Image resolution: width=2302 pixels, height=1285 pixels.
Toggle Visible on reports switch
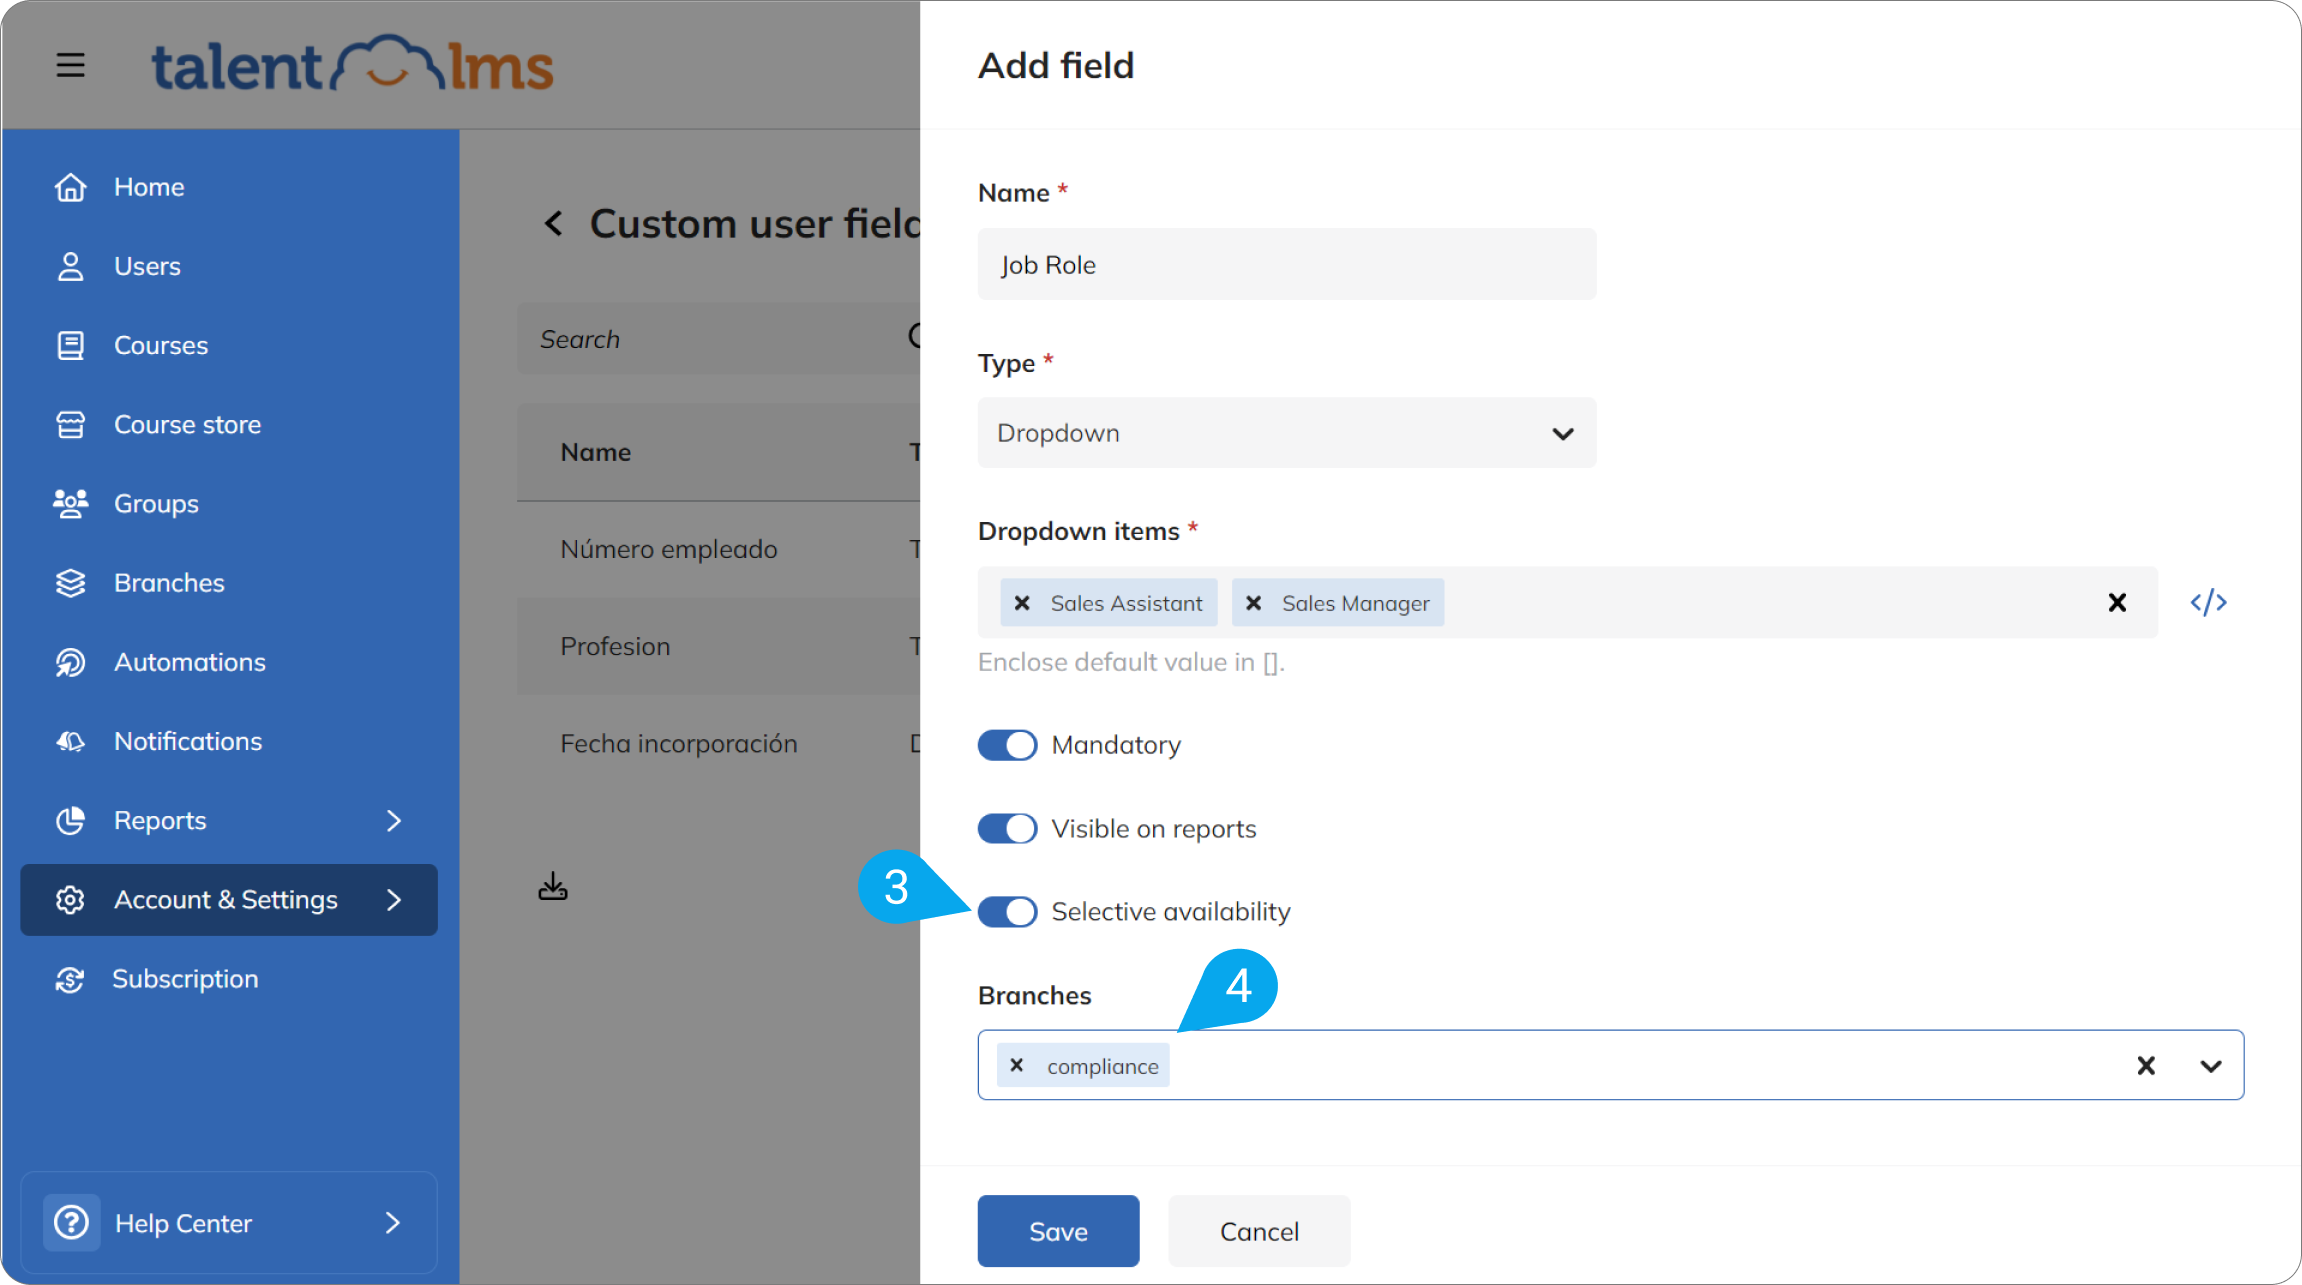[x=1007, y=829]
